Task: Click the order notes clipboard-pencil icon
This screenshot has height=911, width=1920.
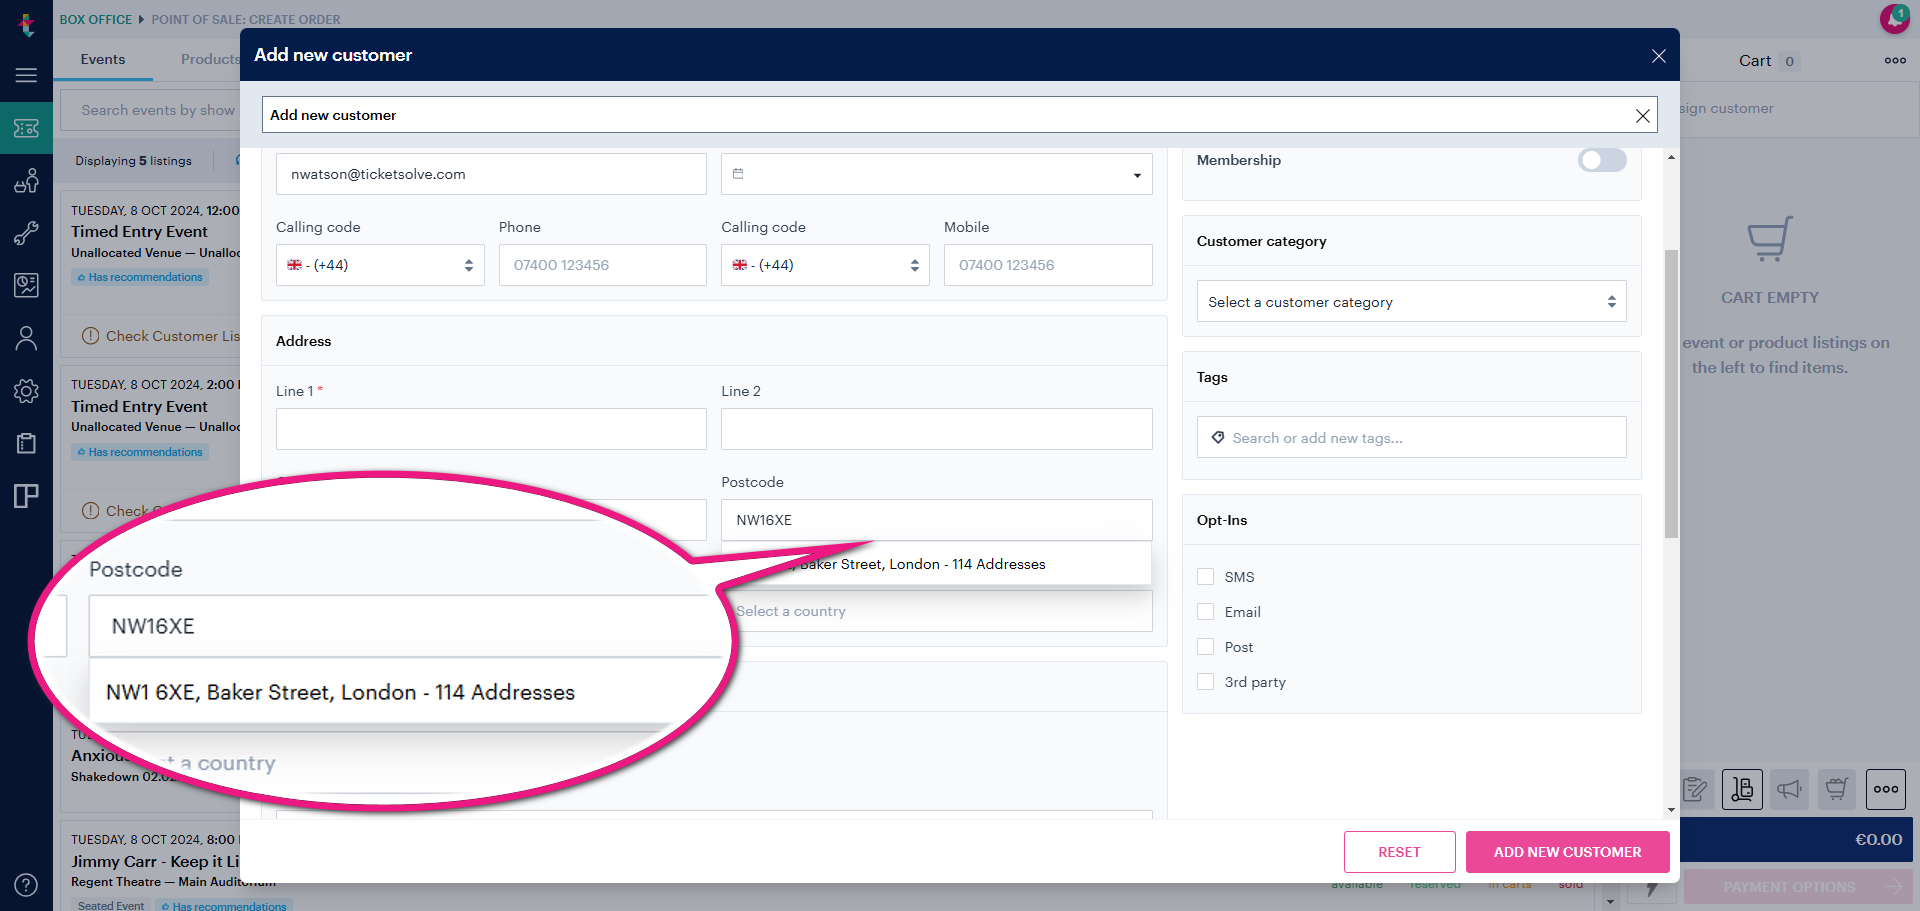Action: coord(1695,789)
